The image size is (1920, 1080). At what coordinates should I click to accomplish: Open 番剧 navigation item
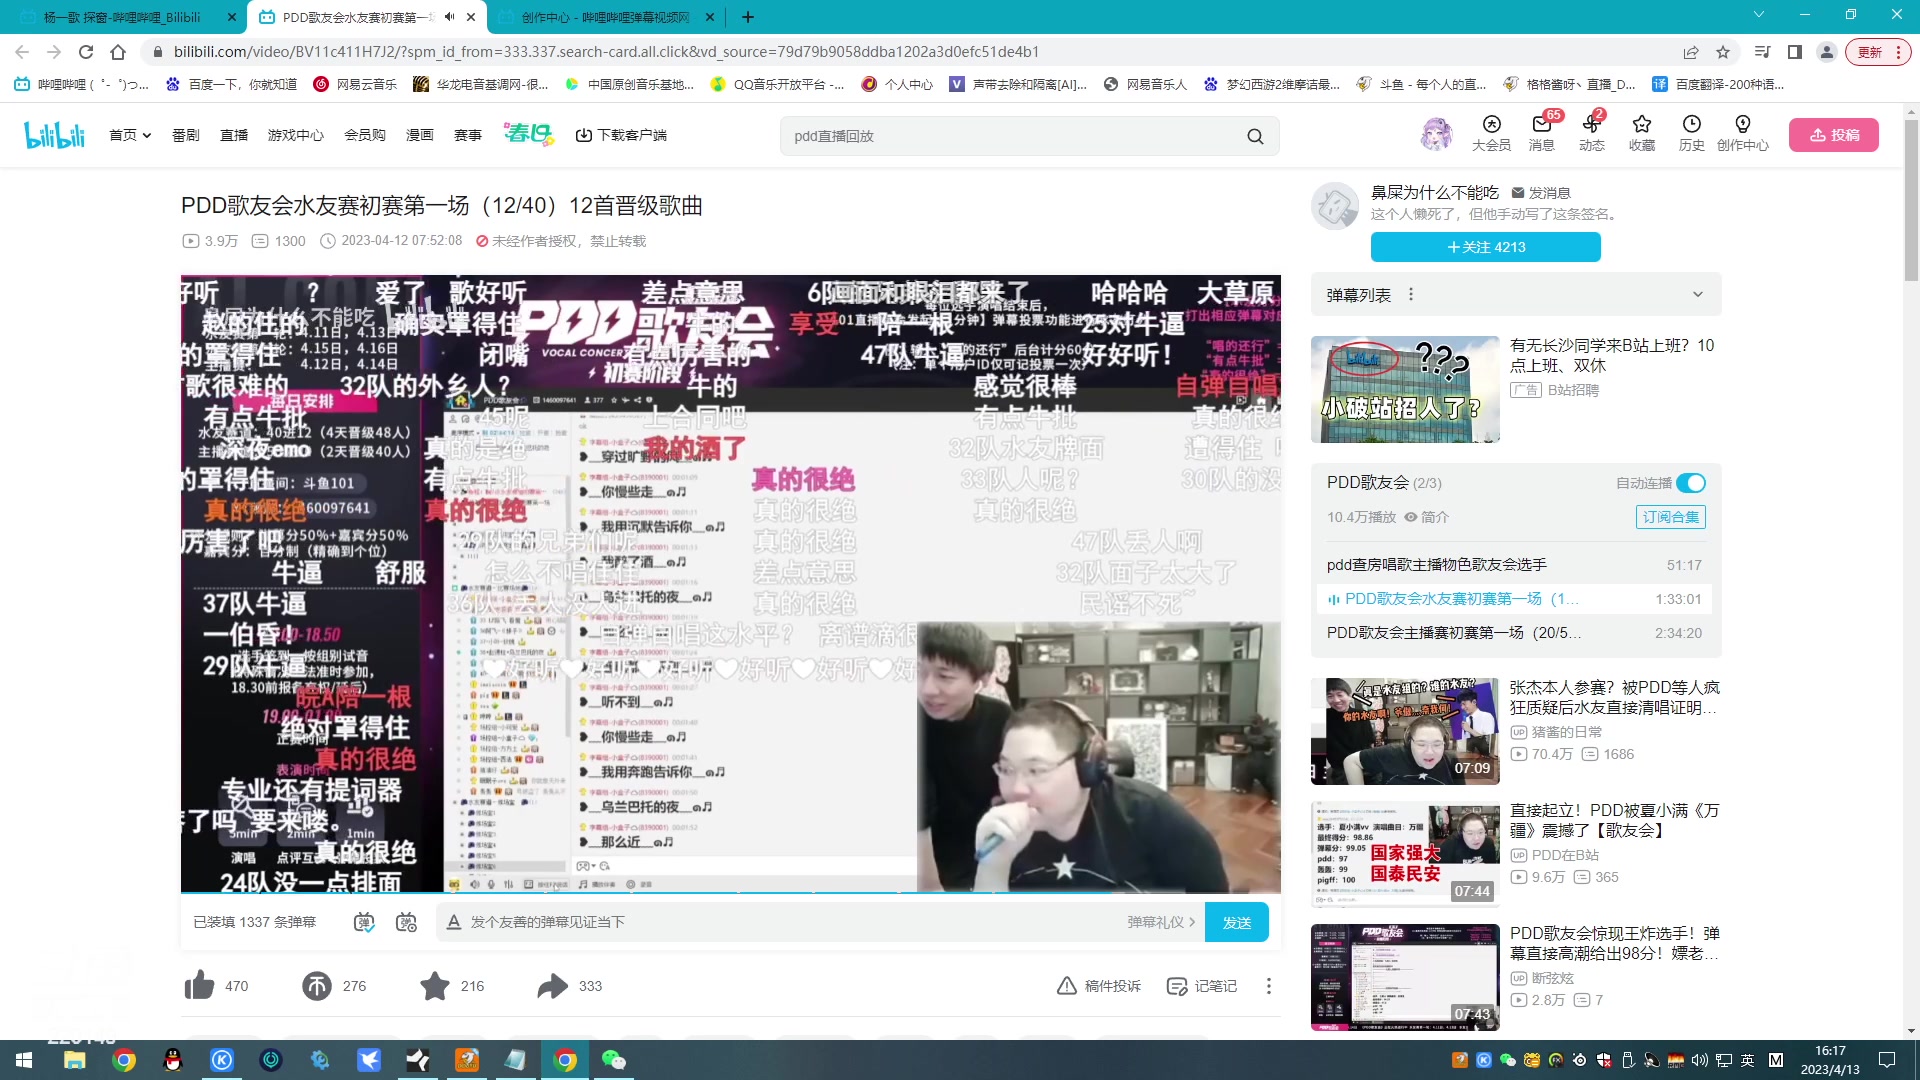(186, 135)
